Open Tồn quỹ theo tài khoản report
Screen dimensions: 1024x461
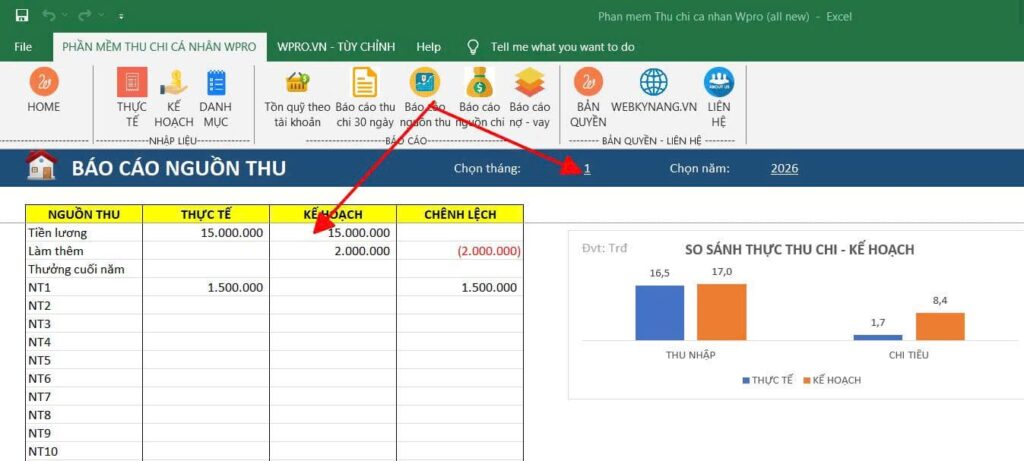[x=297, y=83]
